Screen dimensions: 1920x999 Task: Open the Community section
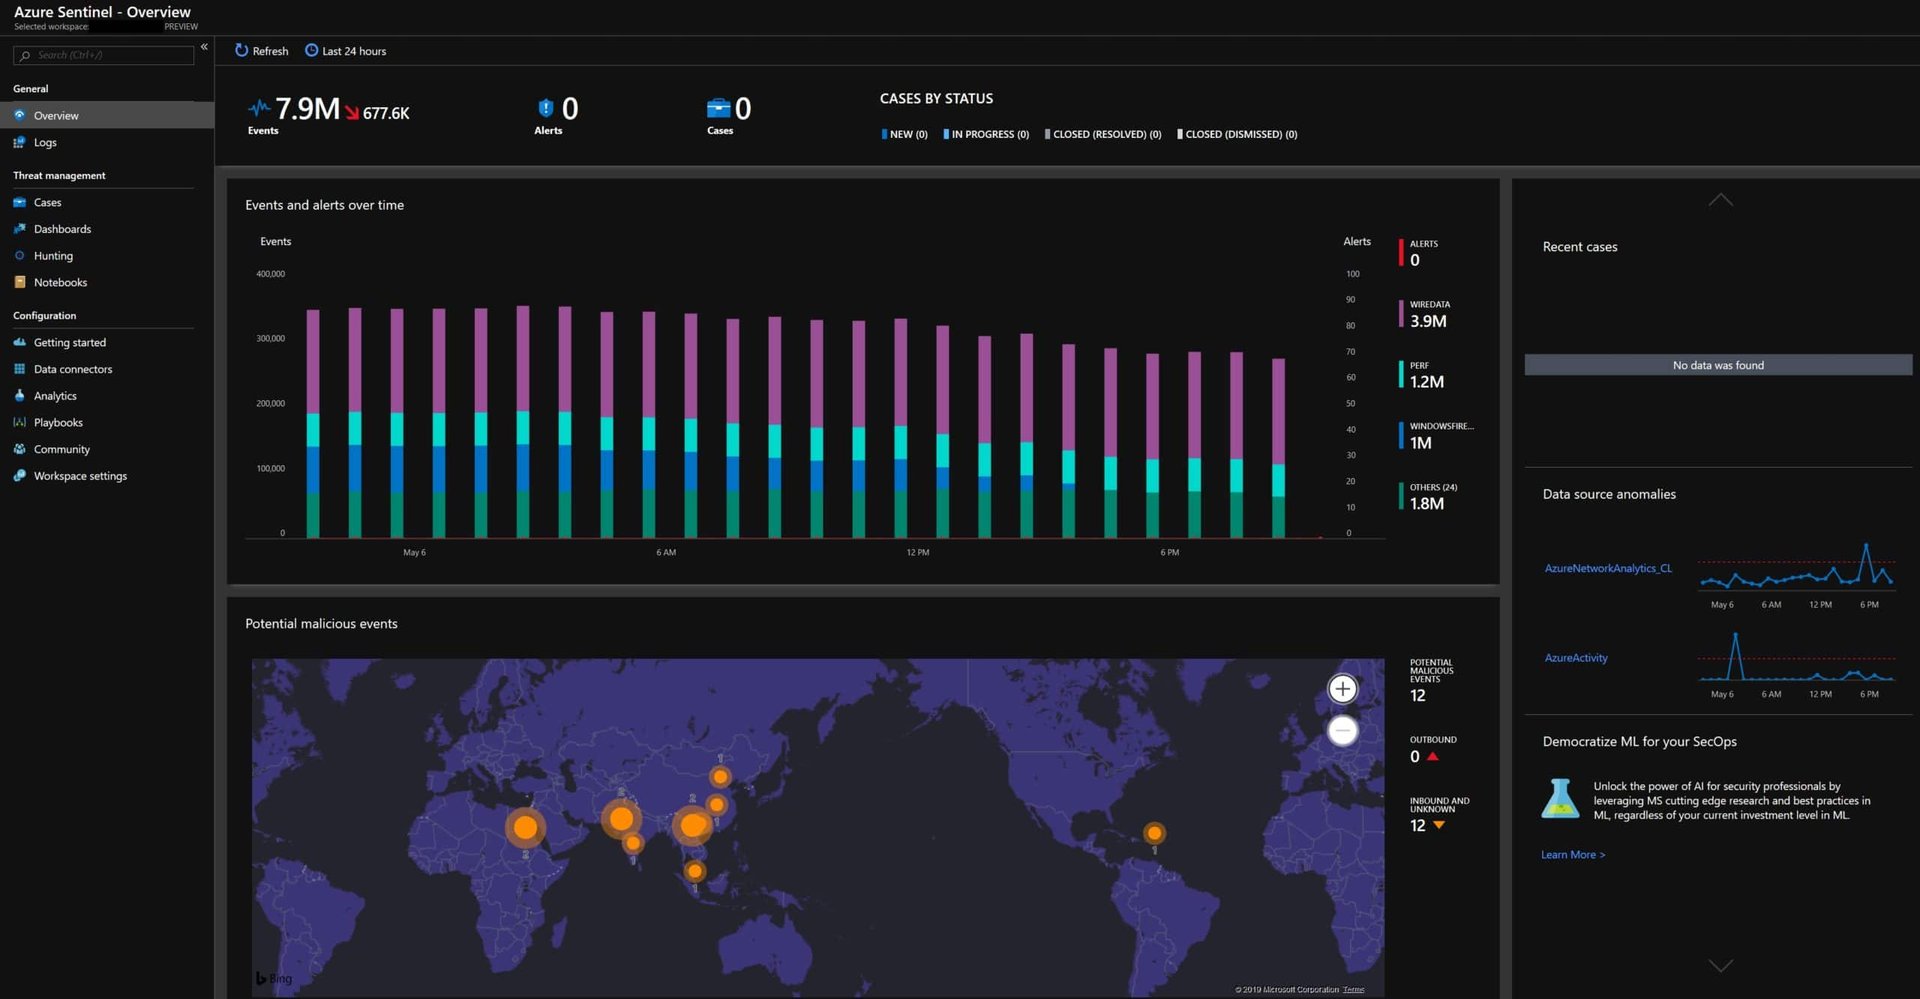61,449
